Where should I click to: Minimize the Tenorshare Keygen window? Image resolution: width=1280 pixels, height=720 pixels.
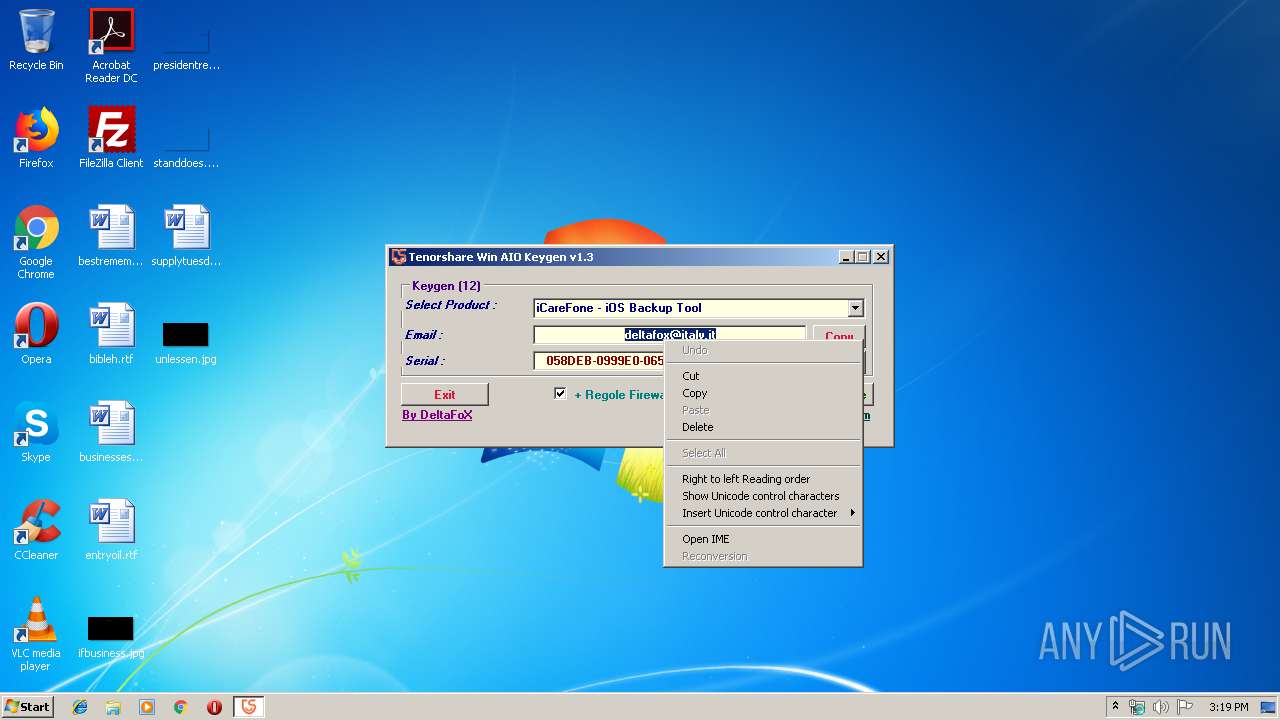click(x=846, y=257)
